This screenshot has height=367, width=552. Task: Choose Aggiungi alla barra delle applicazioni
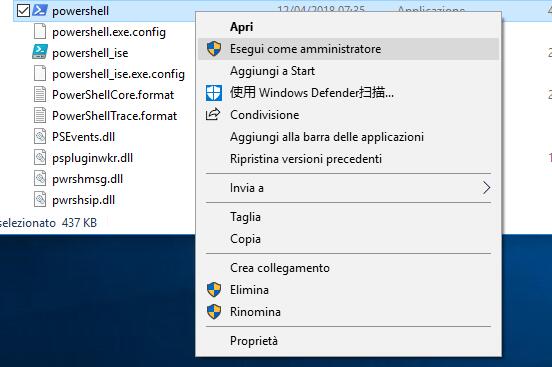(349, 137)
